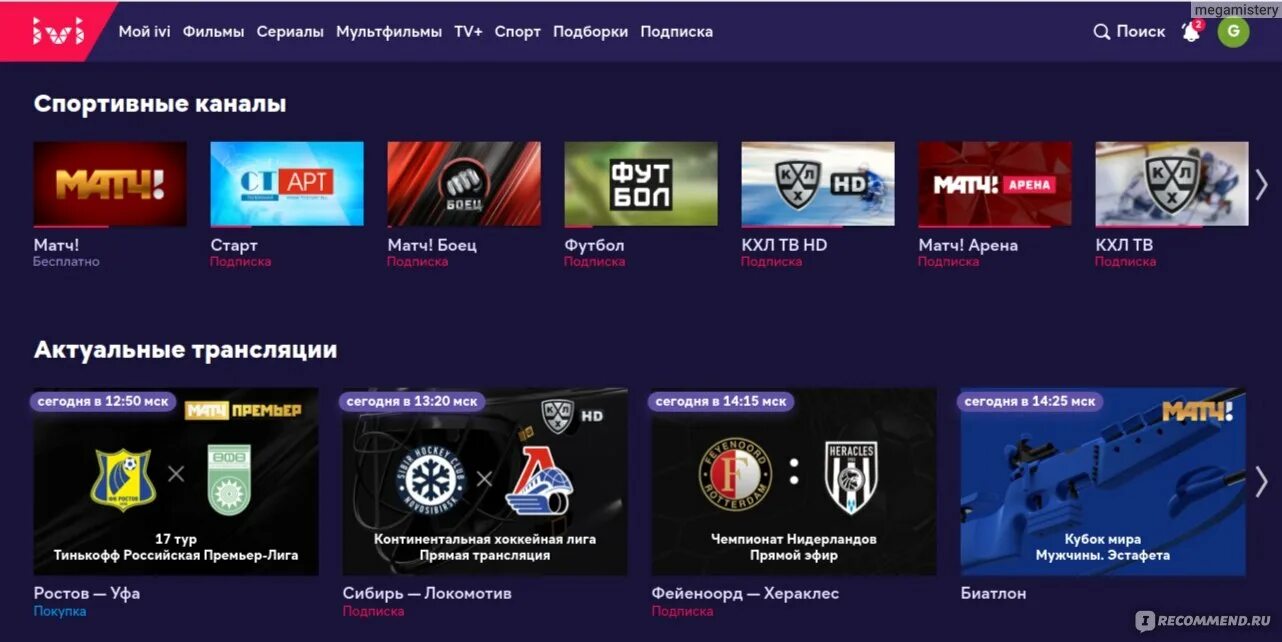Click the Старт channel title text
Screen dimensions: 1282x642
point(234,245)
